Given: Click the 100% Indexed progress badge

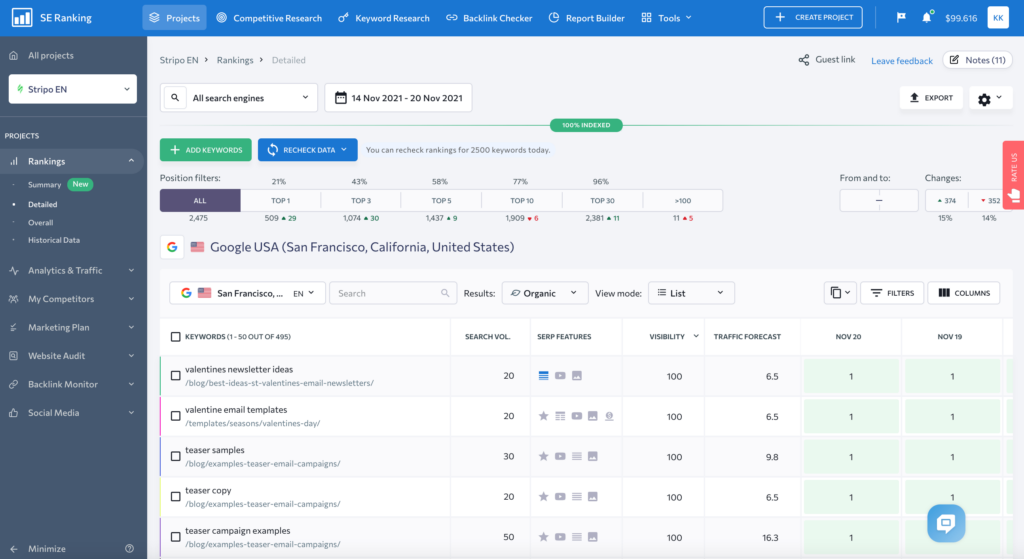Looking at the screenshot, I should point(586,125).
